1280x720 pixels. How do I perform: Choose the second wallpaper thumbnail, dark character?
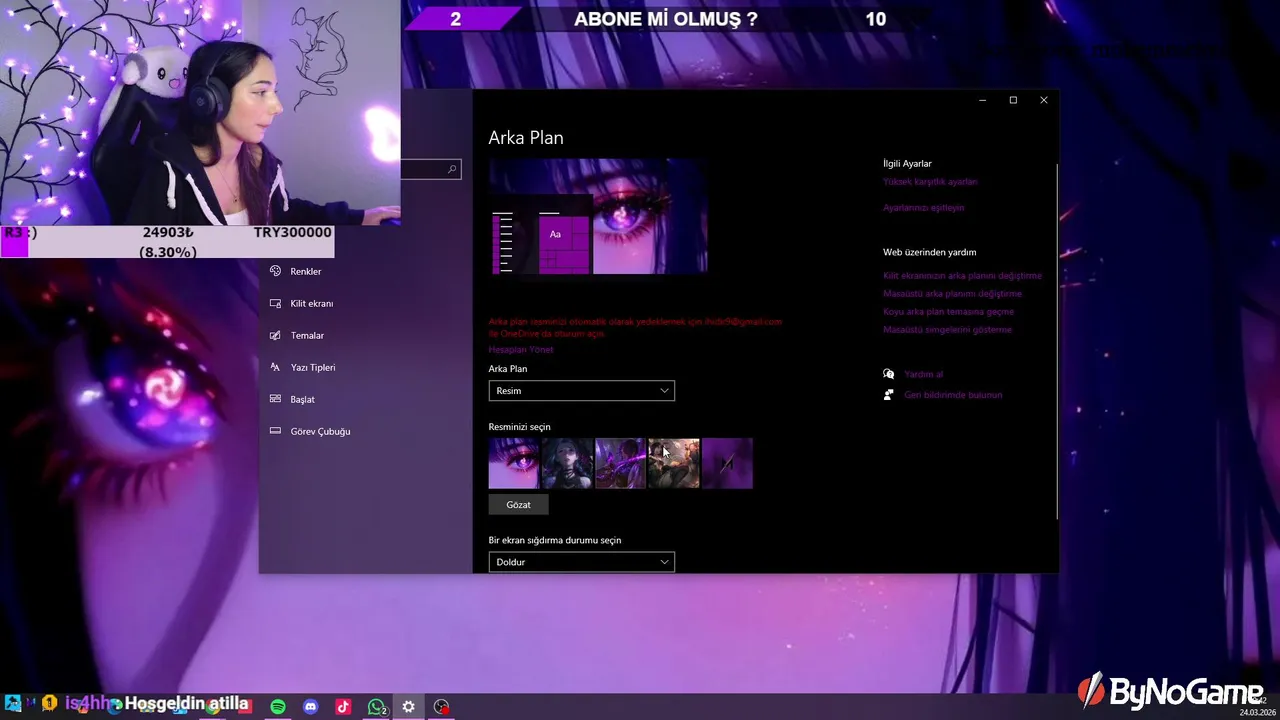click(x=567, y=463)
